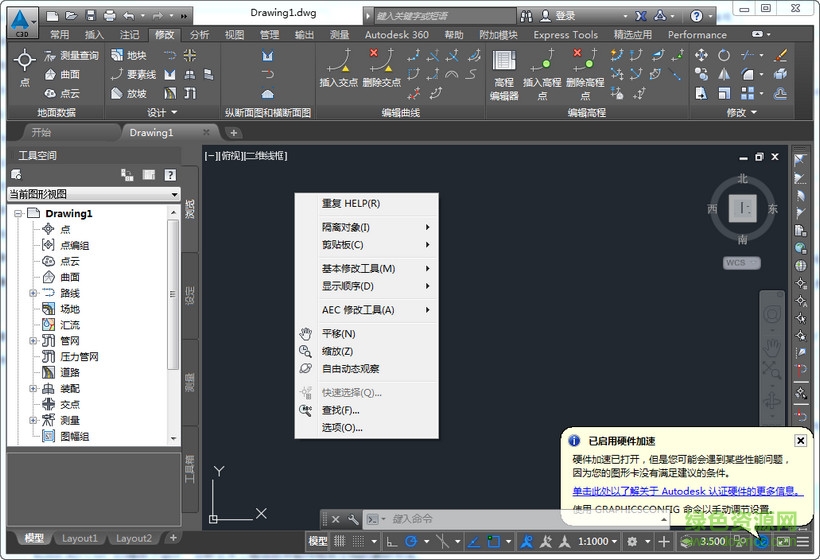
Task: Switch to the 分析 ribbon tab
Action: pos(199,34)
